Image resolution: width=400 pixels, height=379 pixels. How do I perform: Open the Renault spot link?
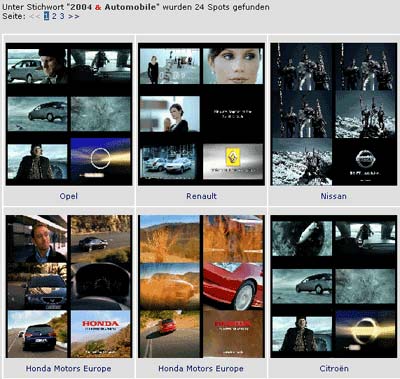[x=201, y=196]
